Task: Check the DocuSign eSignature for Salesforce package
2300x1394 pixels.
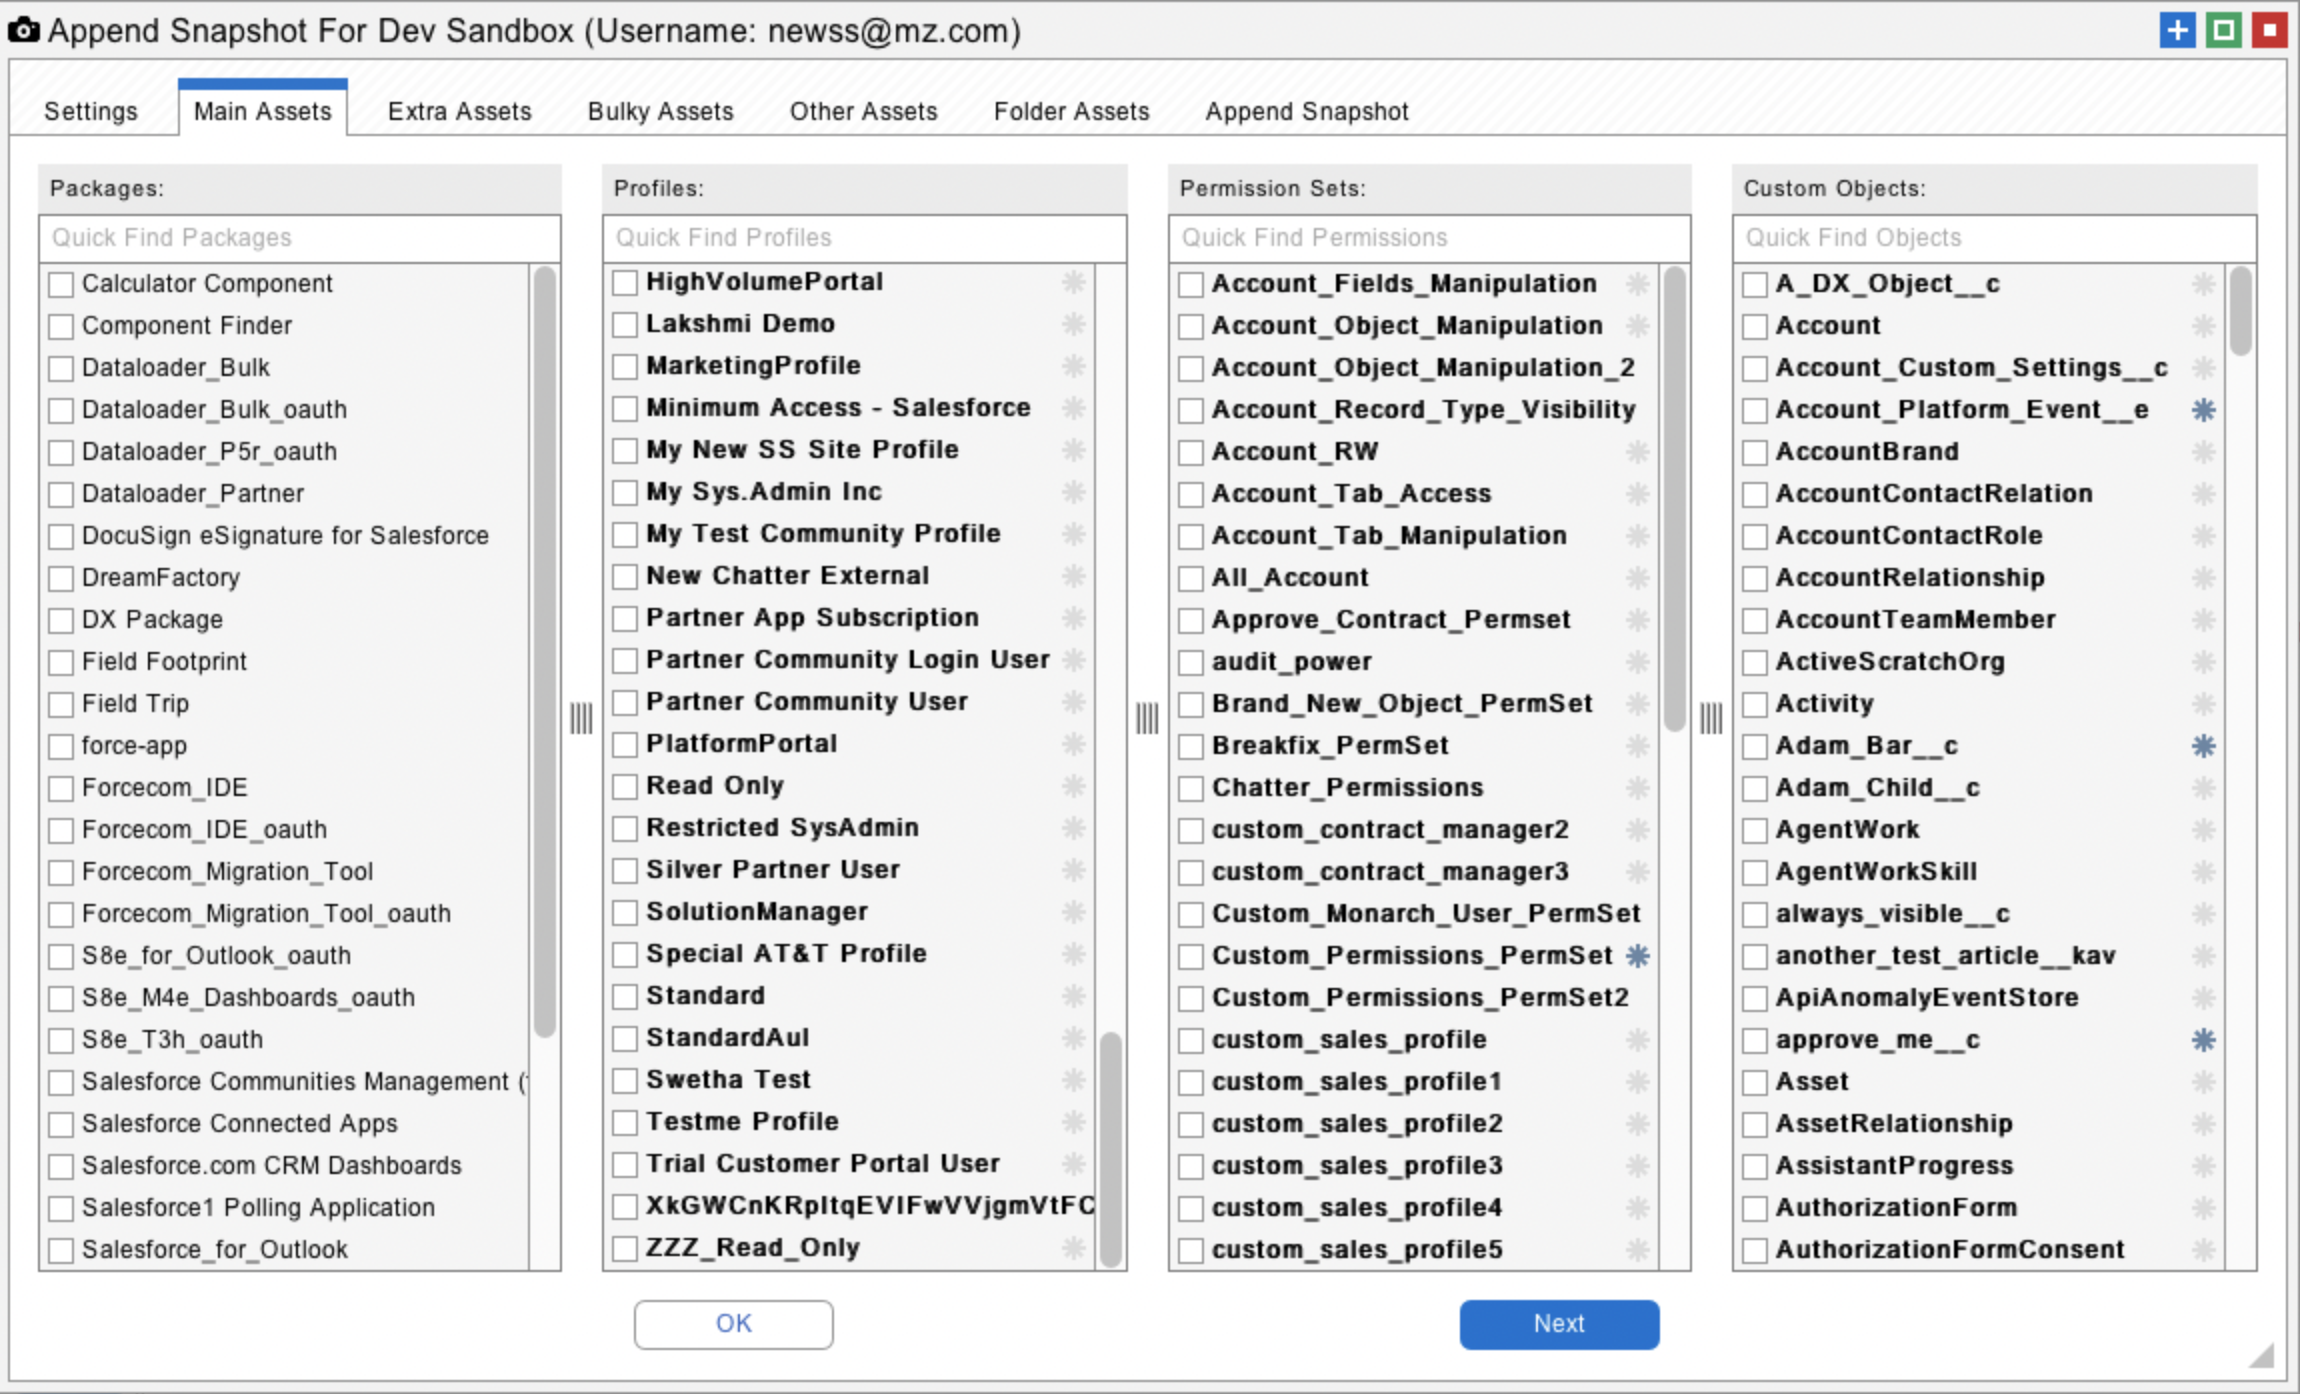Action: 61,536
